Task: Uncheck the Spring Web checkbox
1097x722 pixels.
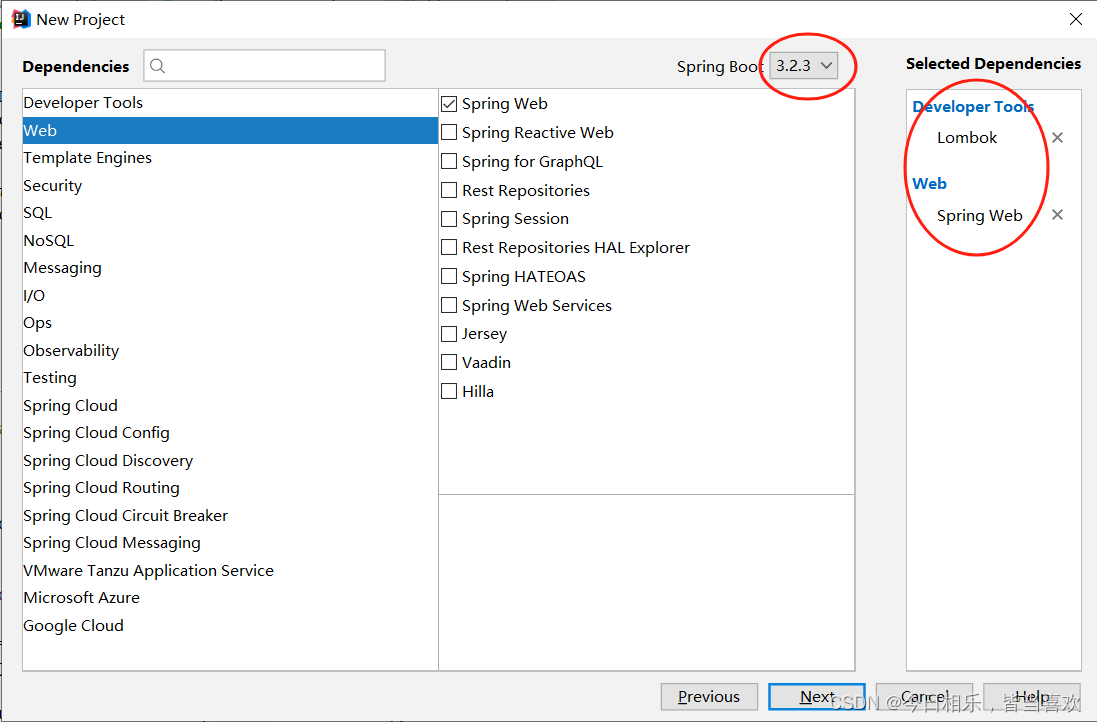Action: pos(449,104)
